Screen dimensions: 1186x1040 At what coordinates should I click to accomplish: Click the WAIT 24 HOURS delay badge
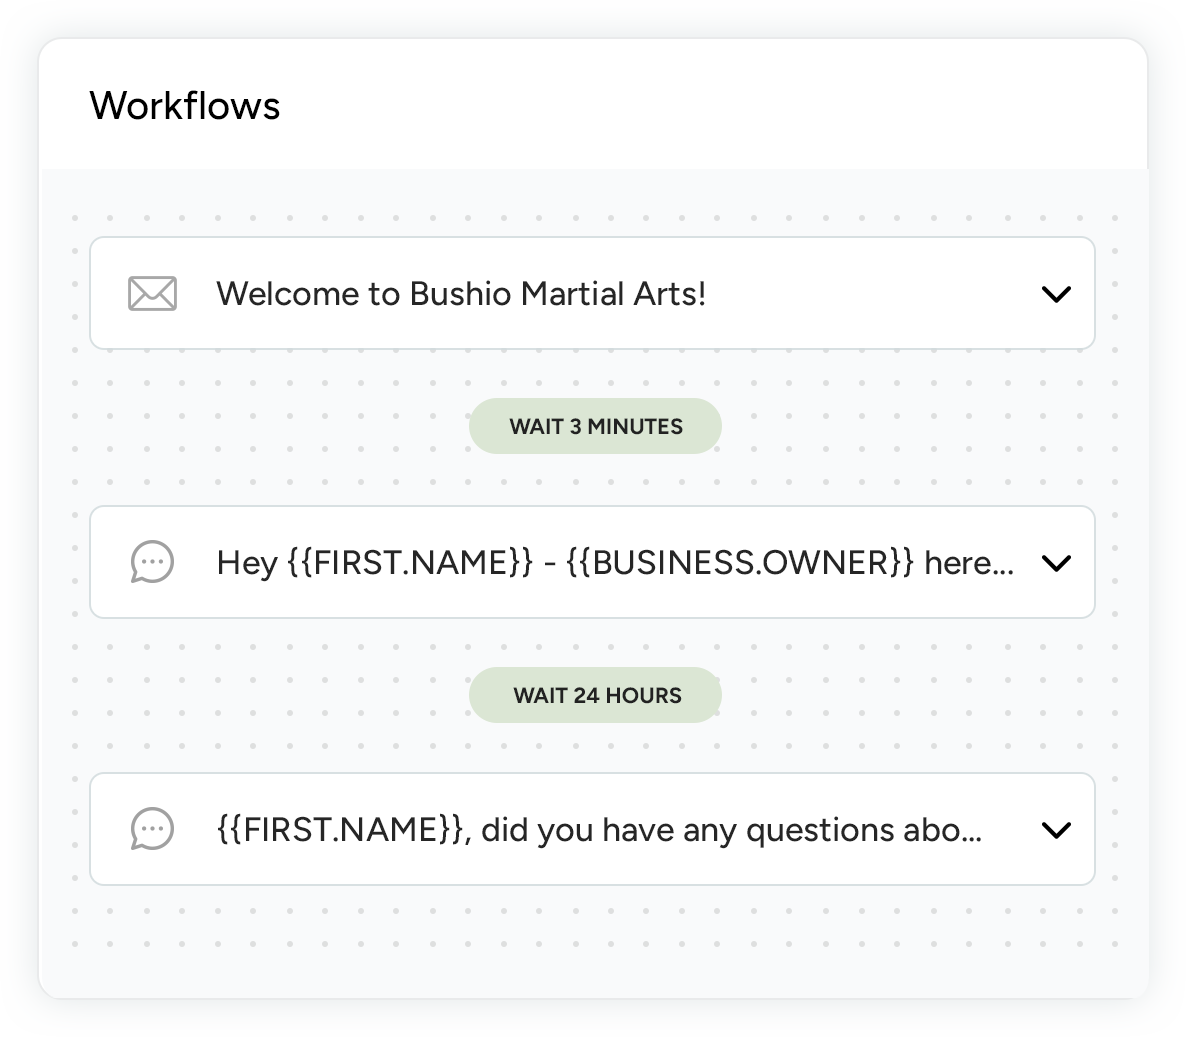point(595,695)
